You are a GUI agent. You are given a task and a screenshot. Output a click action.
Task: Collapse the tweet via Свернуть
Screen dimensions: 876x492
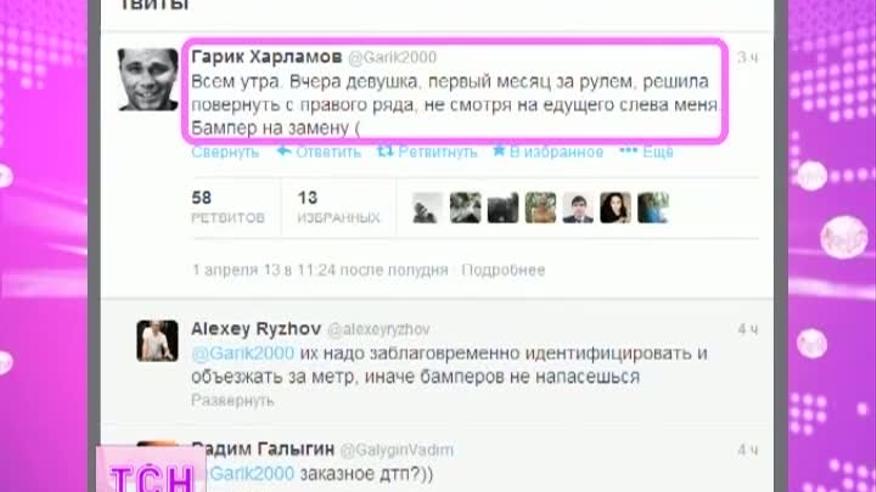point(225,152)
